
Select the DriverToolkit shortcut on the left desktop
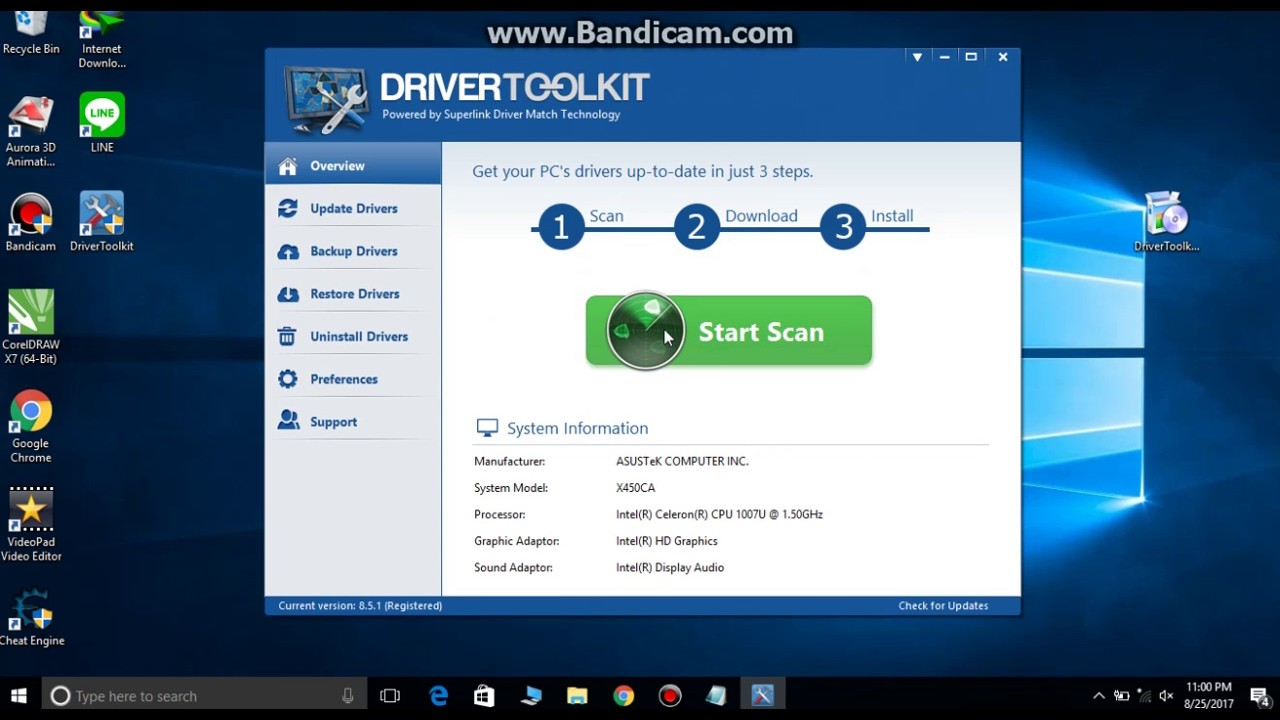point(102,222)
